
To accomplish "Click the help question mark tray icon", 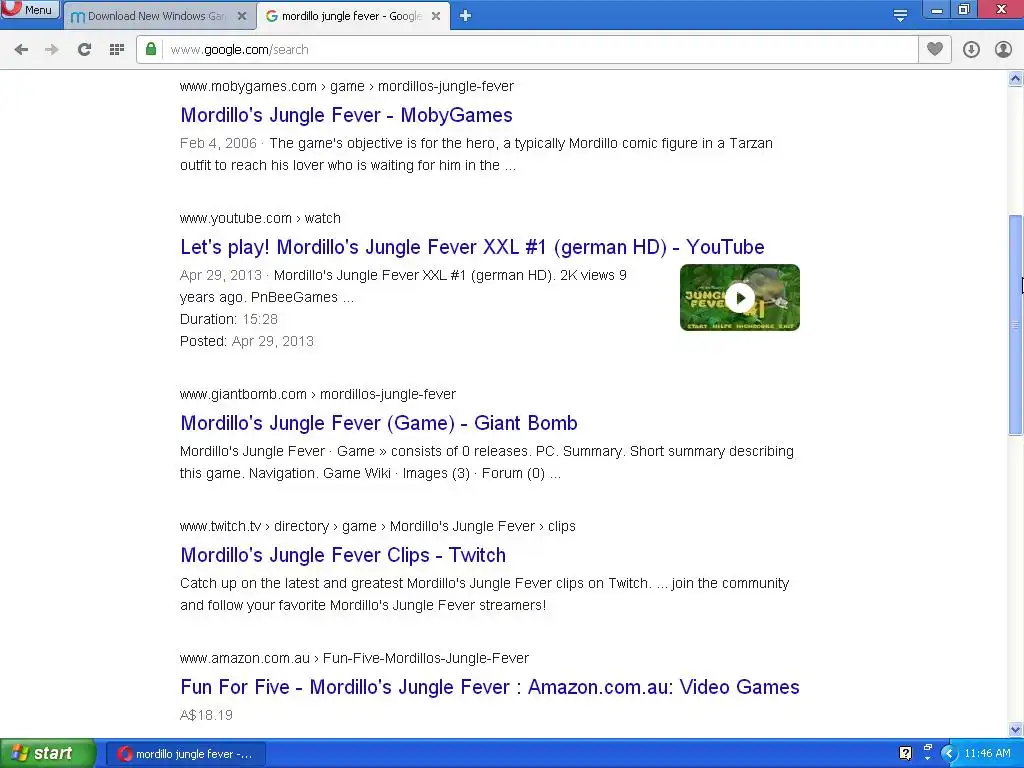I will coord(905,754).
